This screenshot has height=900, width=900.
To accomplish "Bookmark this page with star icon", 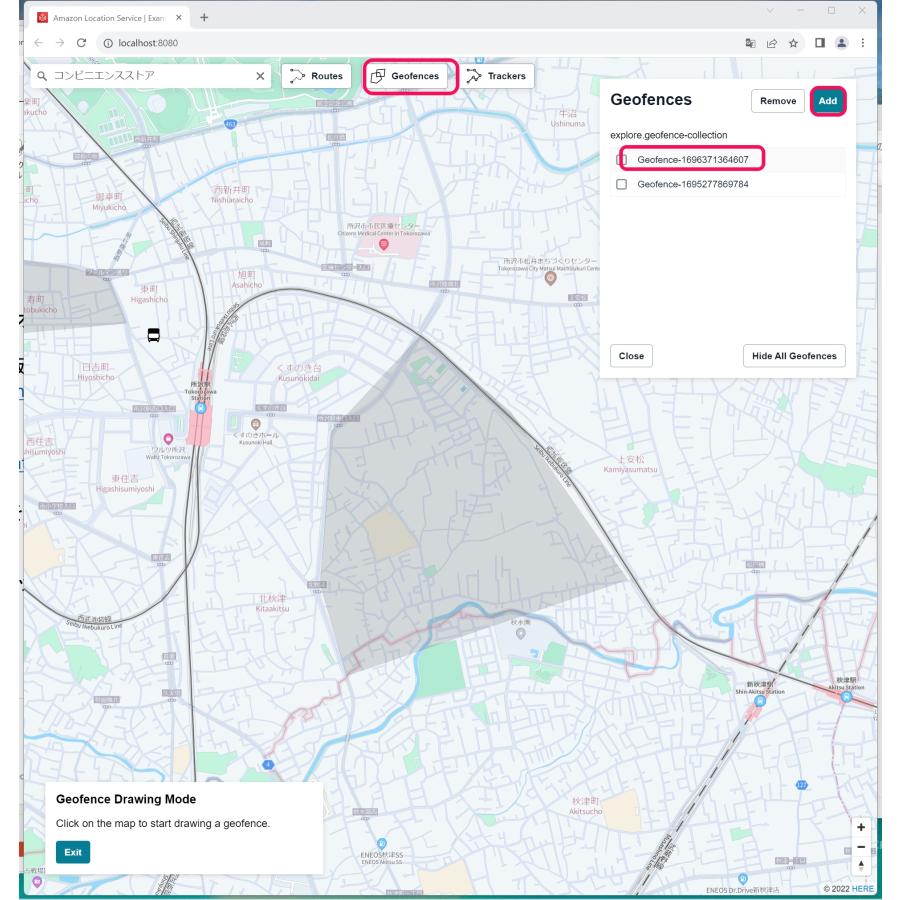I will point(796,42).
